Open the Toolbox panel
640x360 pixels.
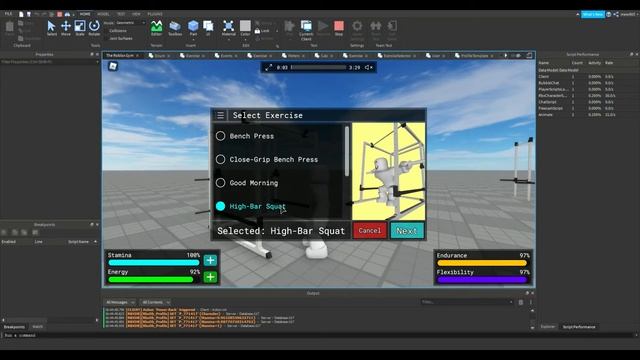175,28
